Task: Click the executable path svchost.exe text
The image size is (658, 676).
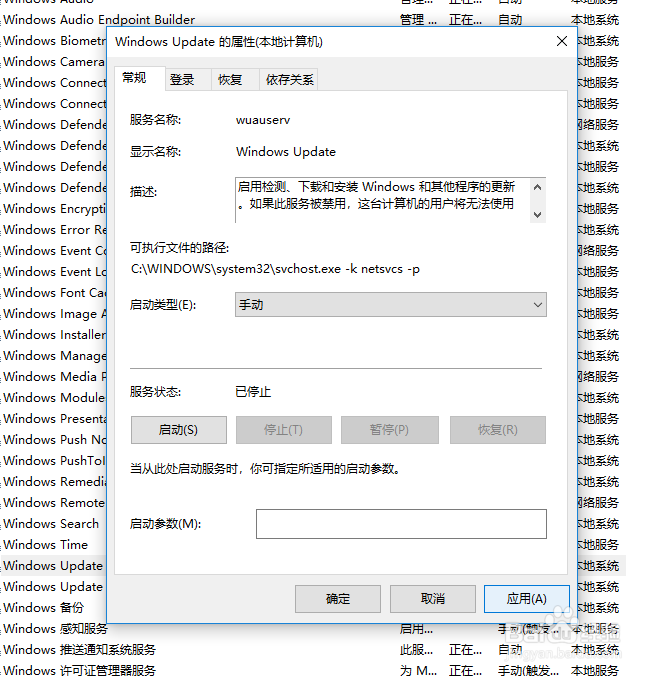Action: pyautogui.click(x=275, y=269)
